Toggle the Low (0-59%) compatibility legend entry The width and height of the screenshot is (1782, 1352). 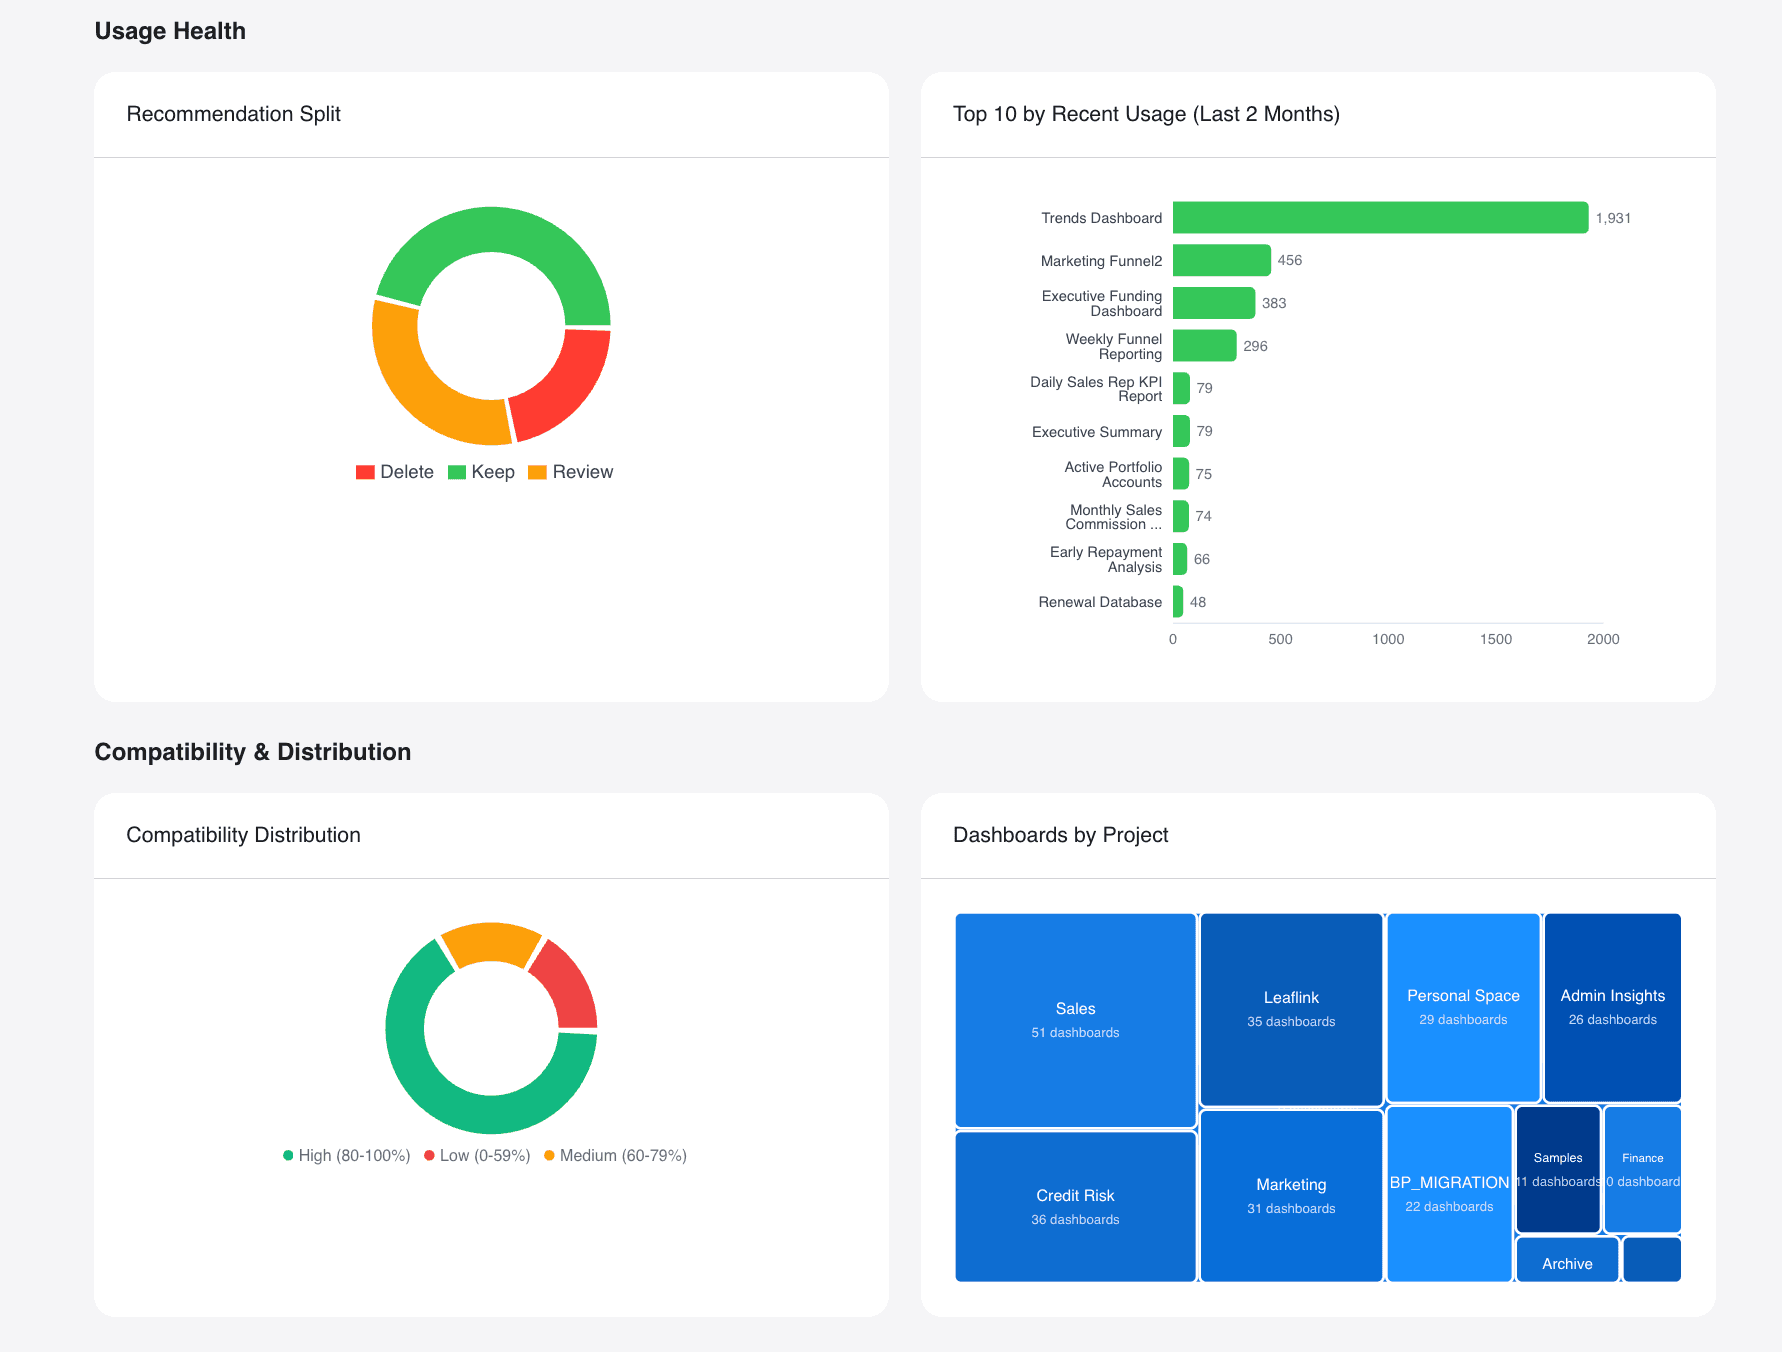pos(478,1155)
